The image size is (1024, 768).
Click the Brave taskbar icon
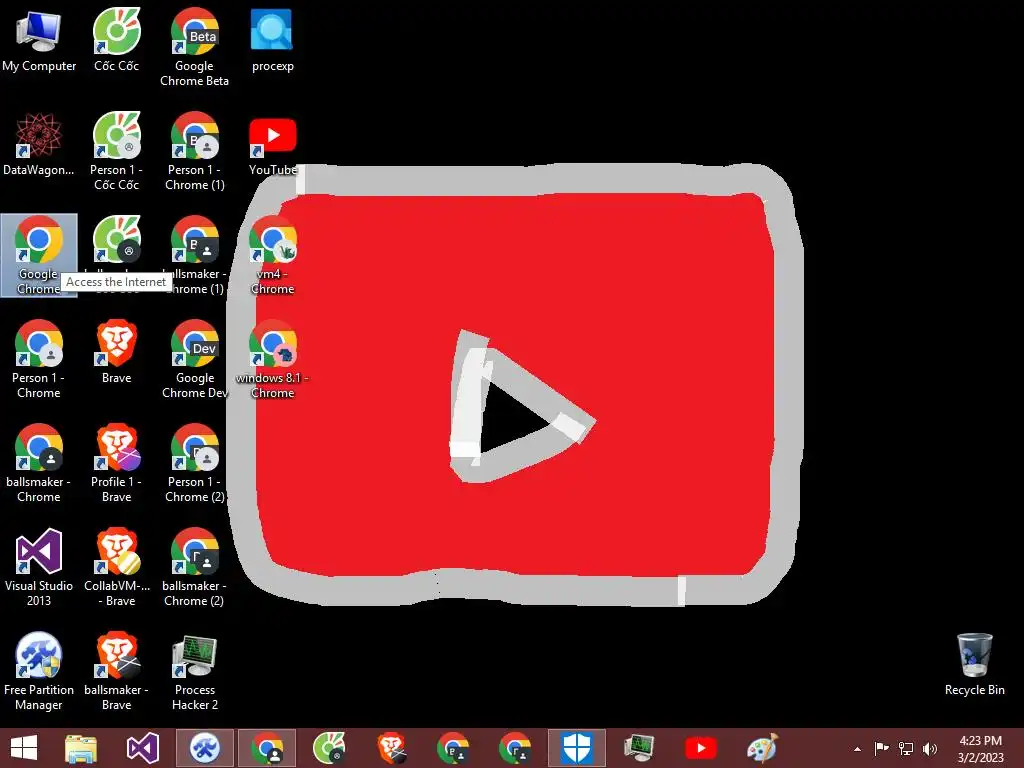click(x=391, y=748)
